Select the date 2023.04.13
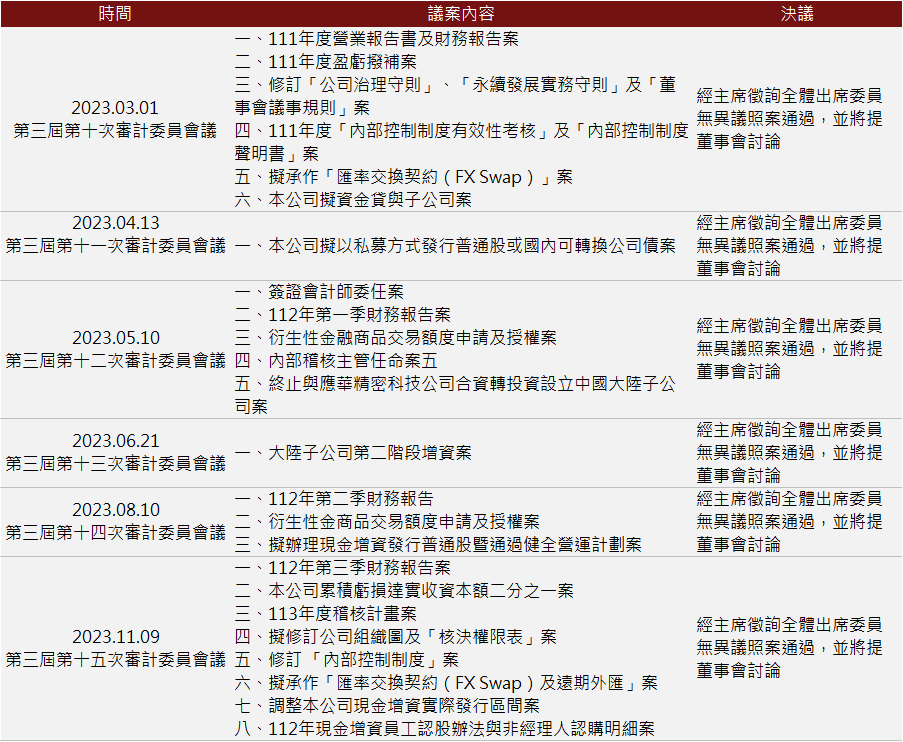This screenshot has width=903, height=742. [x=115, y=223]
